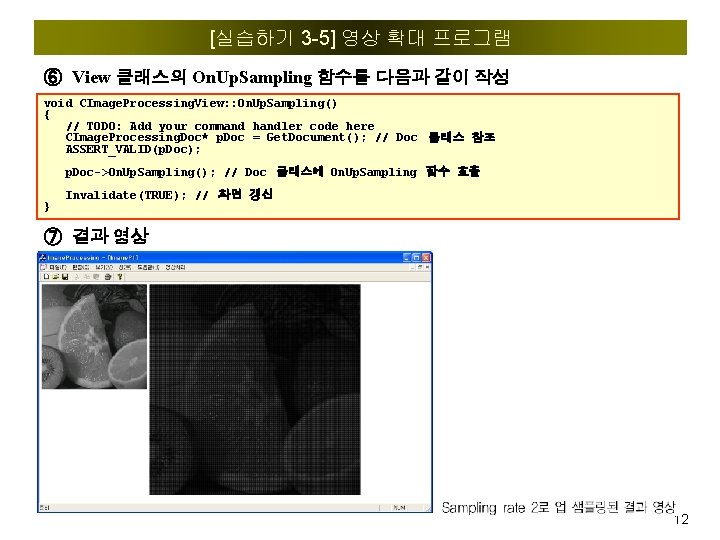
Task: Open the 파일(F) menu
Action: point(58,267)
